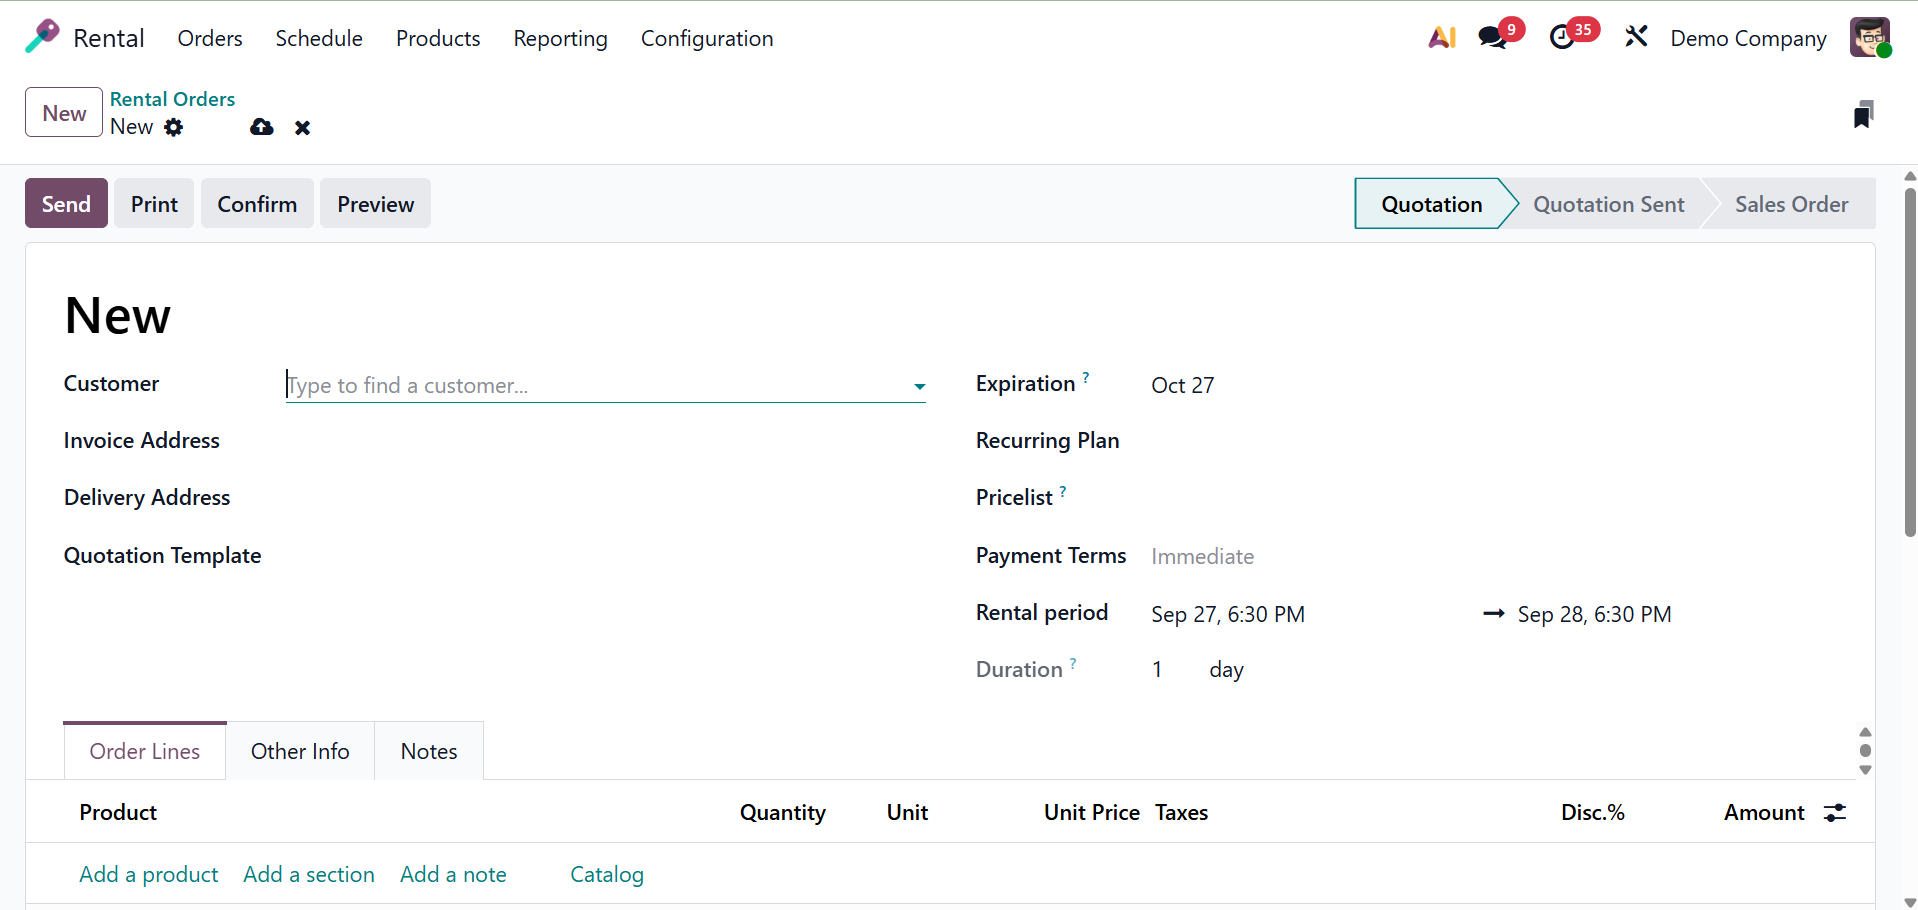This screenshot has height=910, width=1918.
Task: Click the page vertical scrollbar
Action: coord(1909,360)
